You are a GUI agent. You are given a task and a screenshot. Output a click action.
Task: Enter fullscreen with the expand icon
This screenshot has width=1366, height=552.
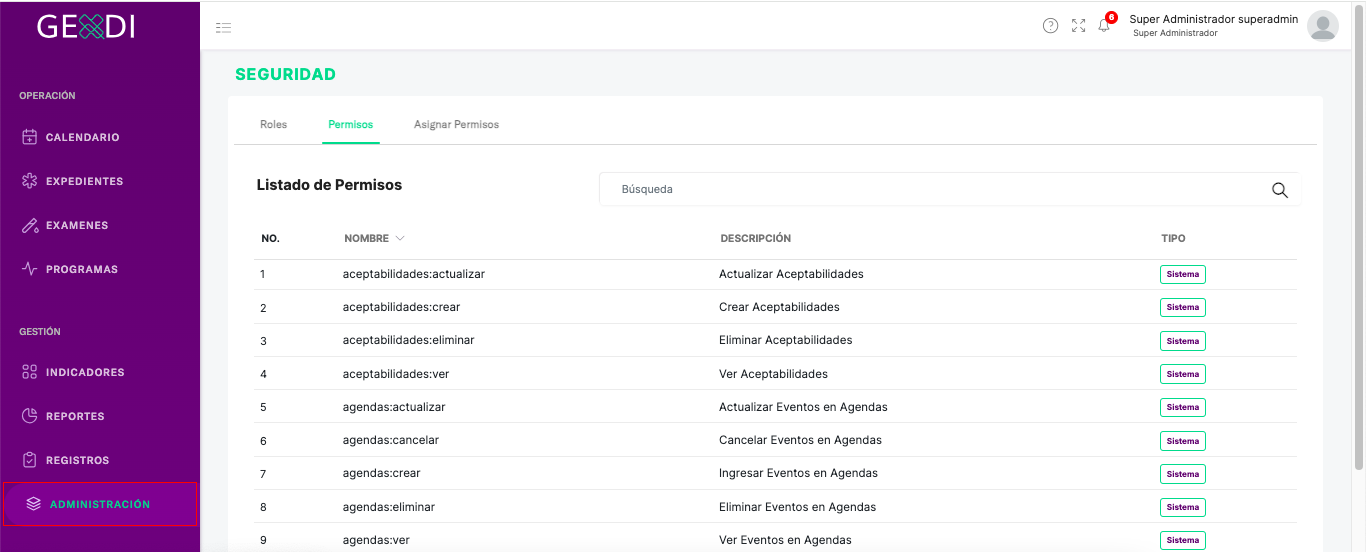(1078, 26)
